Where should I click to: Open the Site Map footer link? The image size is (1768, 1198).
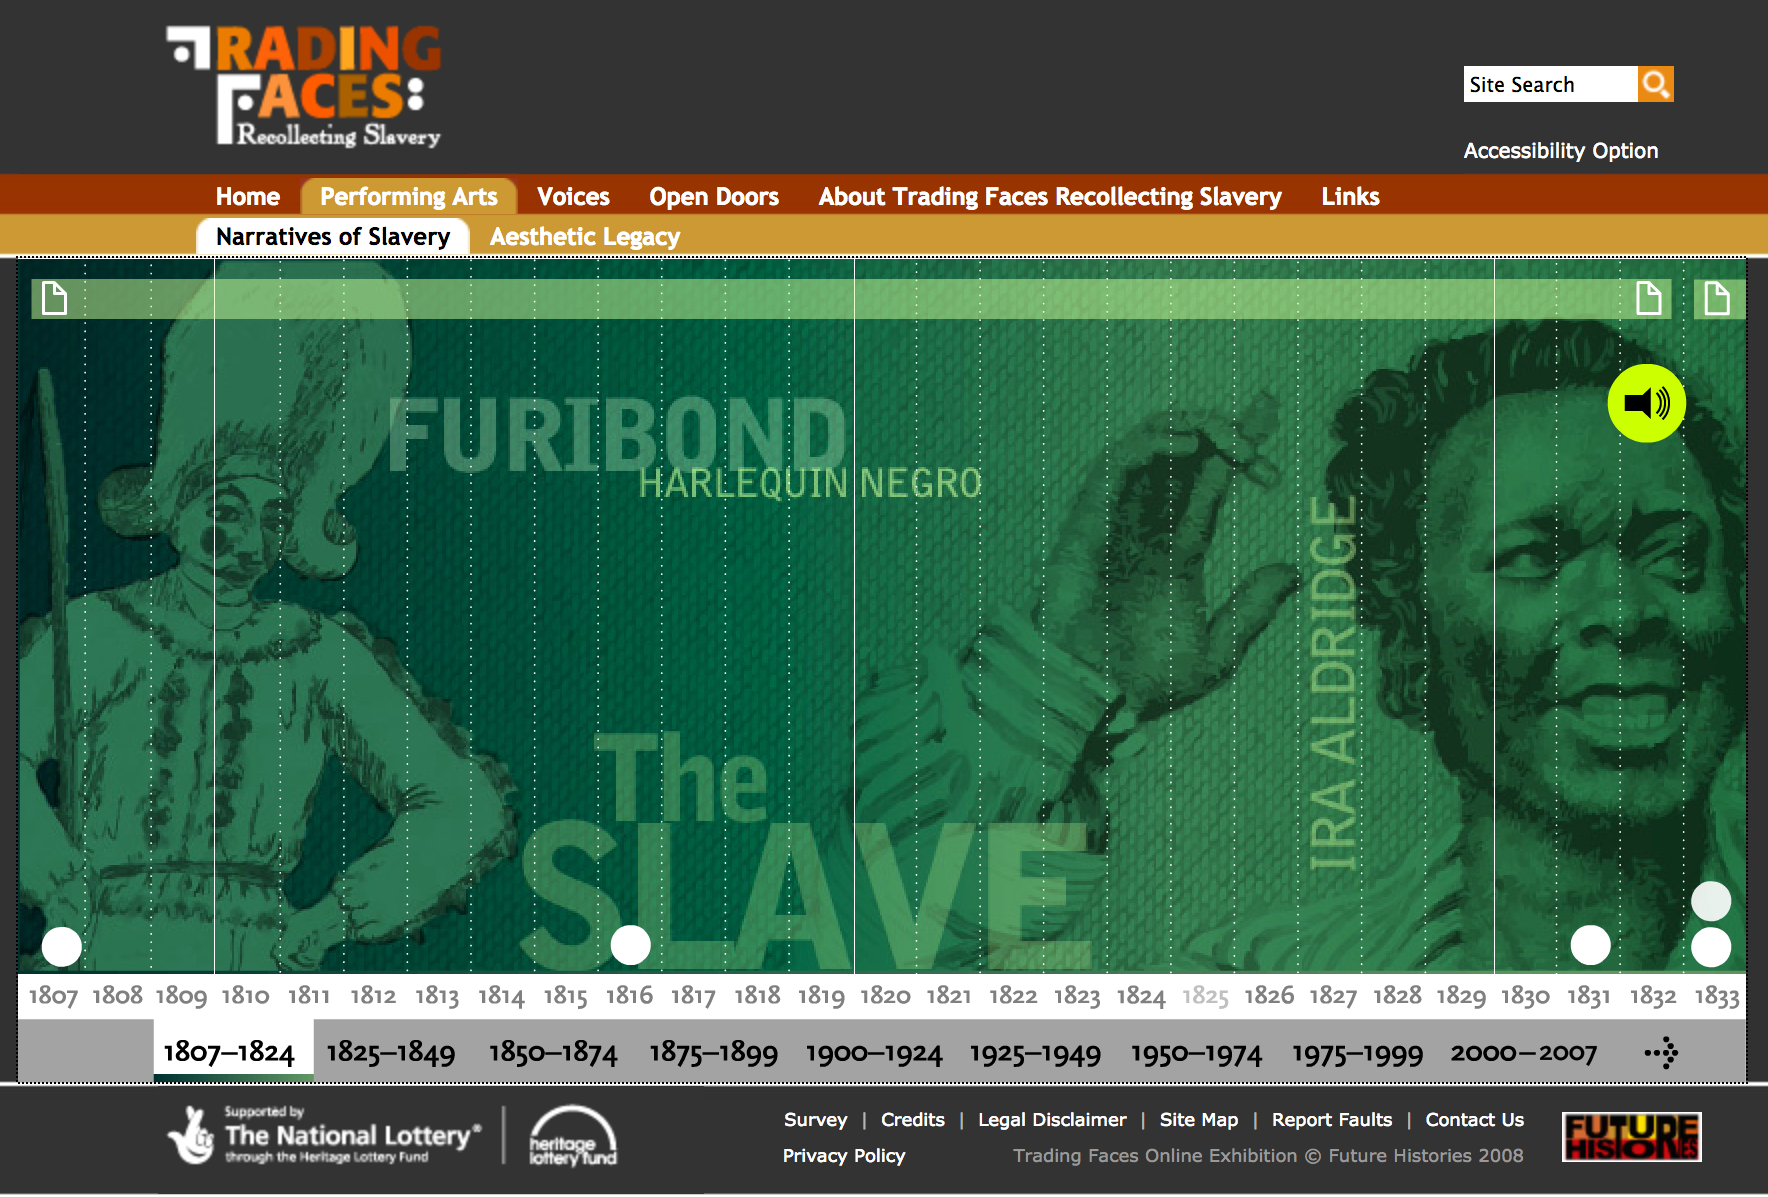1198,1120
